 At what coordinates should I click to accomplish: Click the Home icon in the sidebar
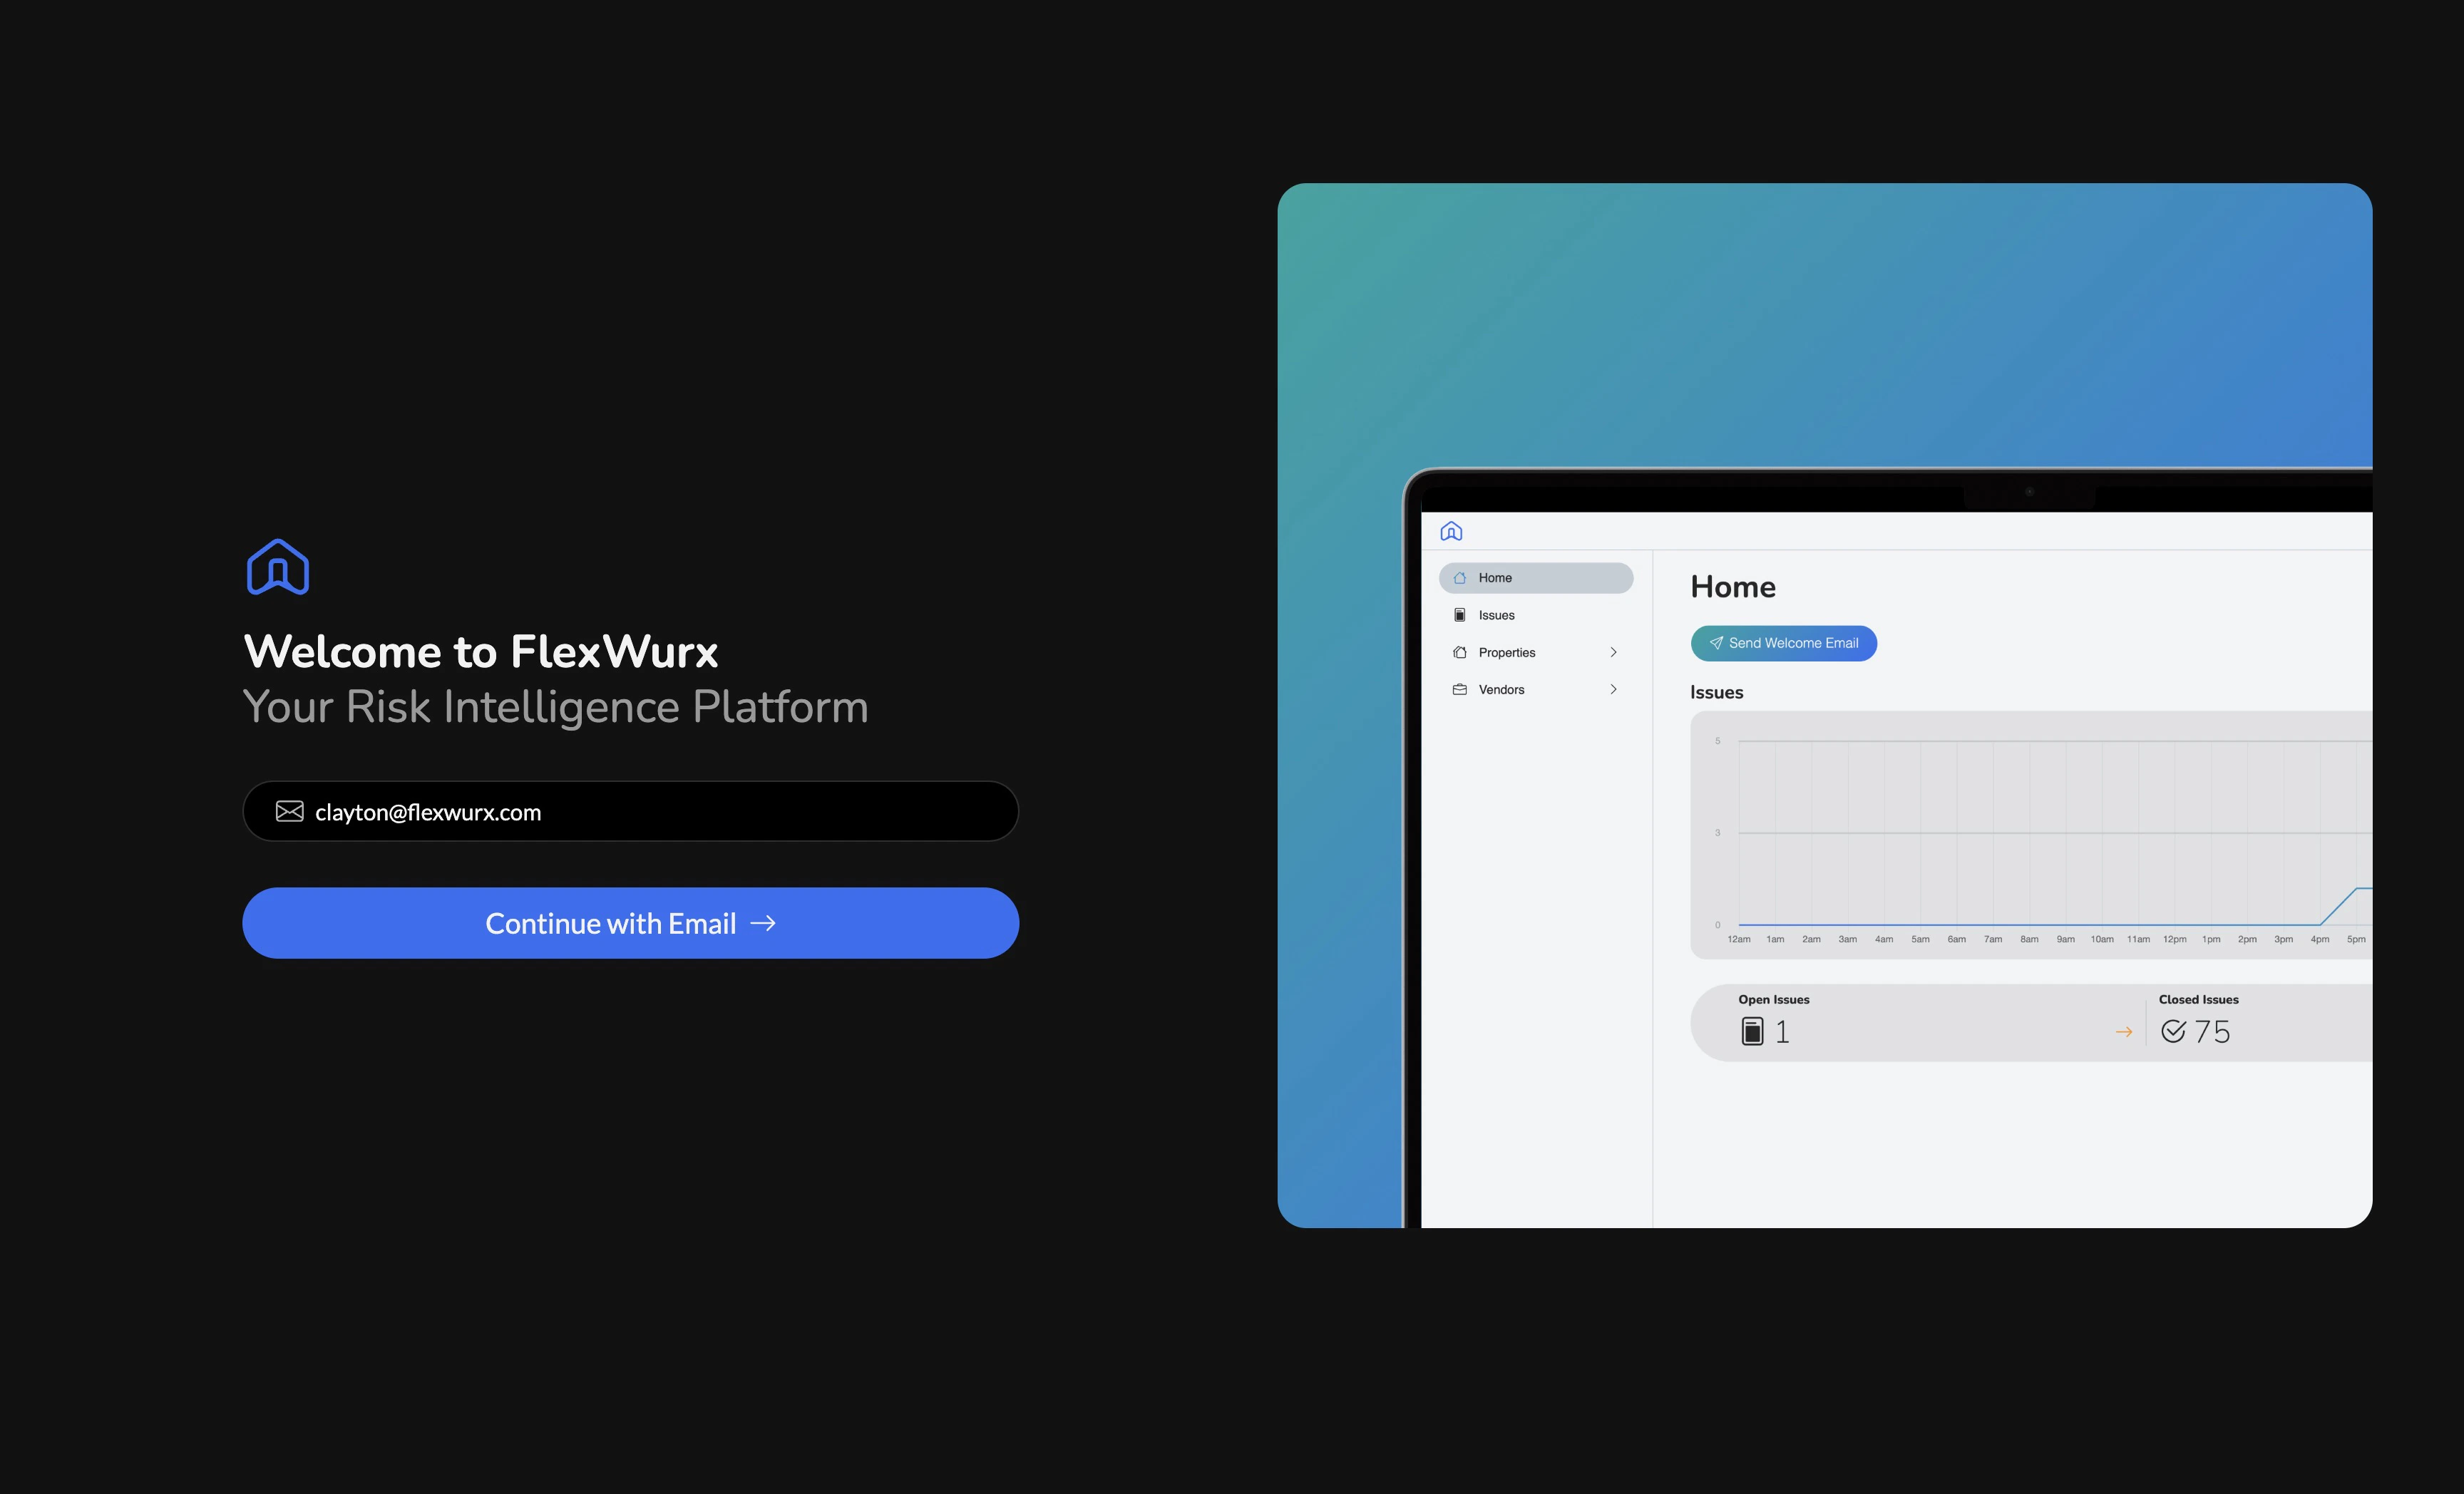1460,578
